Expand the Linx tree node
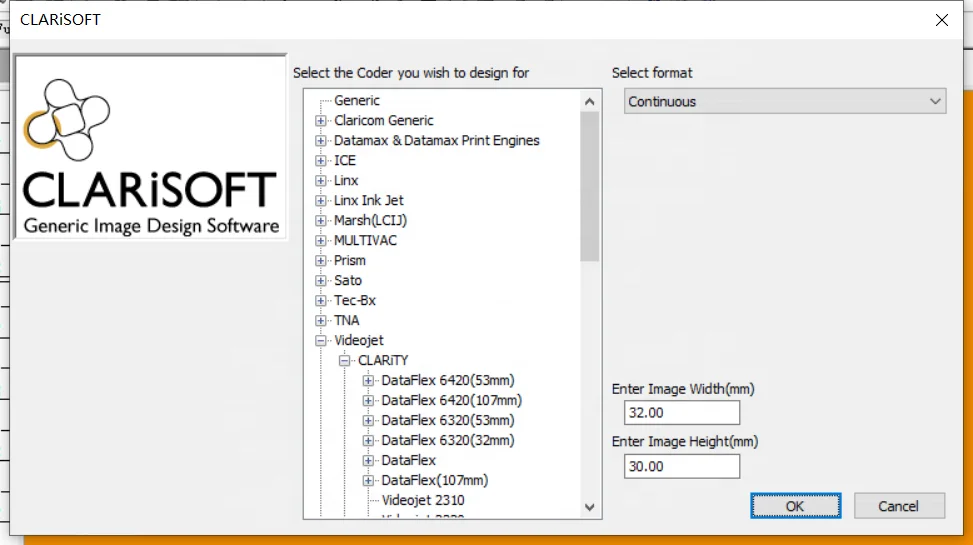 pos(321,181)
